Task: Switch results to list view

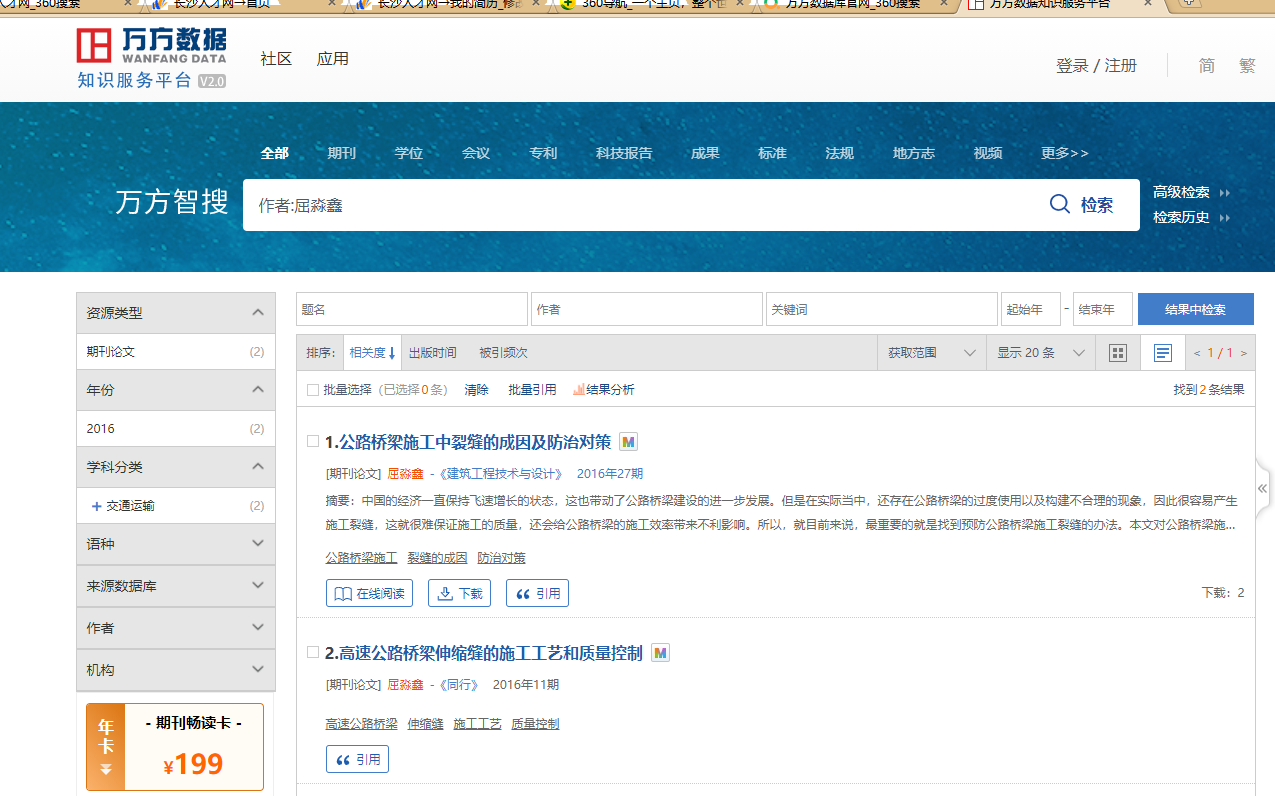Action: tap(1162, 352)
